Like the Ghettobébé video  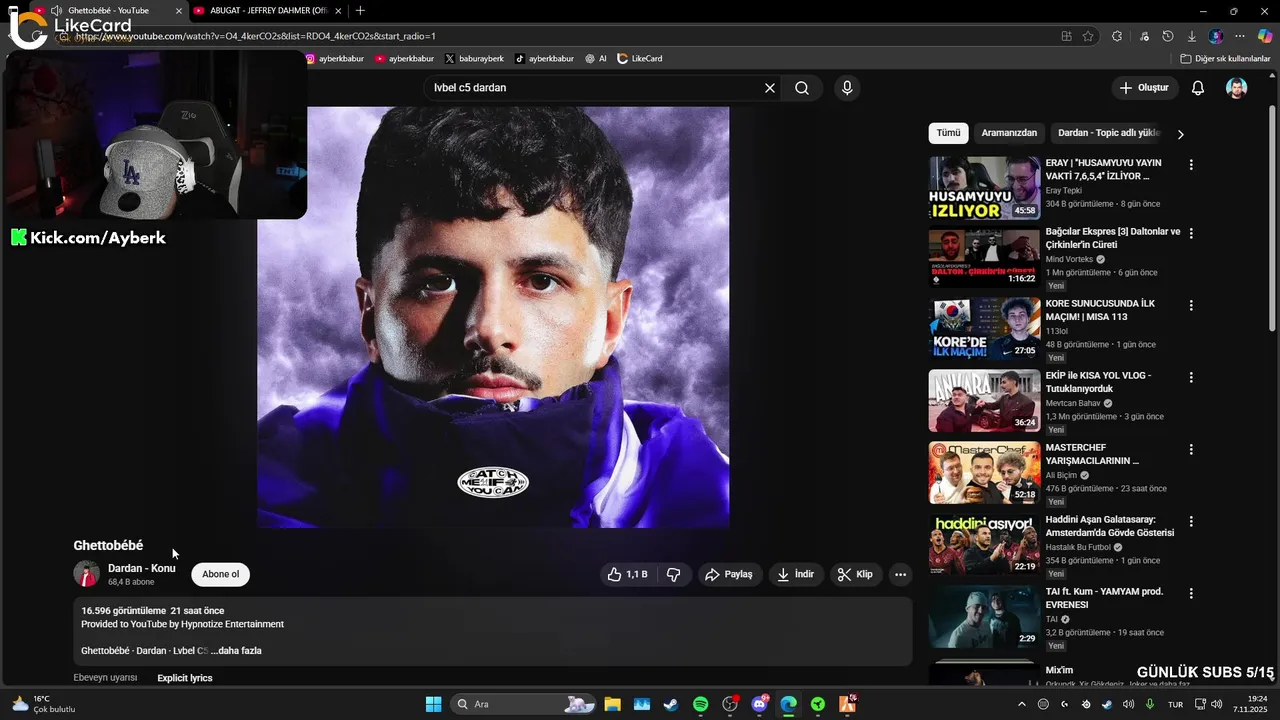point(628,574)
